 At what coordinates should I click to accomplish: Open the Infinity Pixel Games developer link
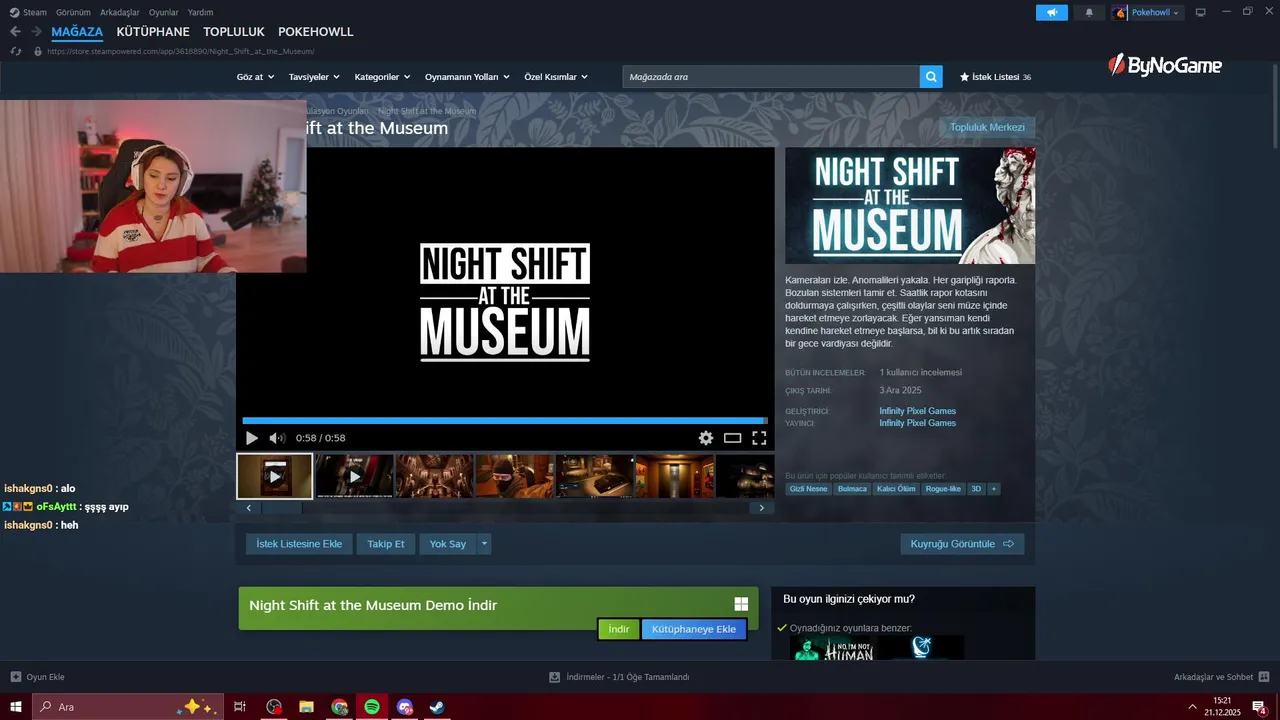pyautogui.click(x=917, y=411)
